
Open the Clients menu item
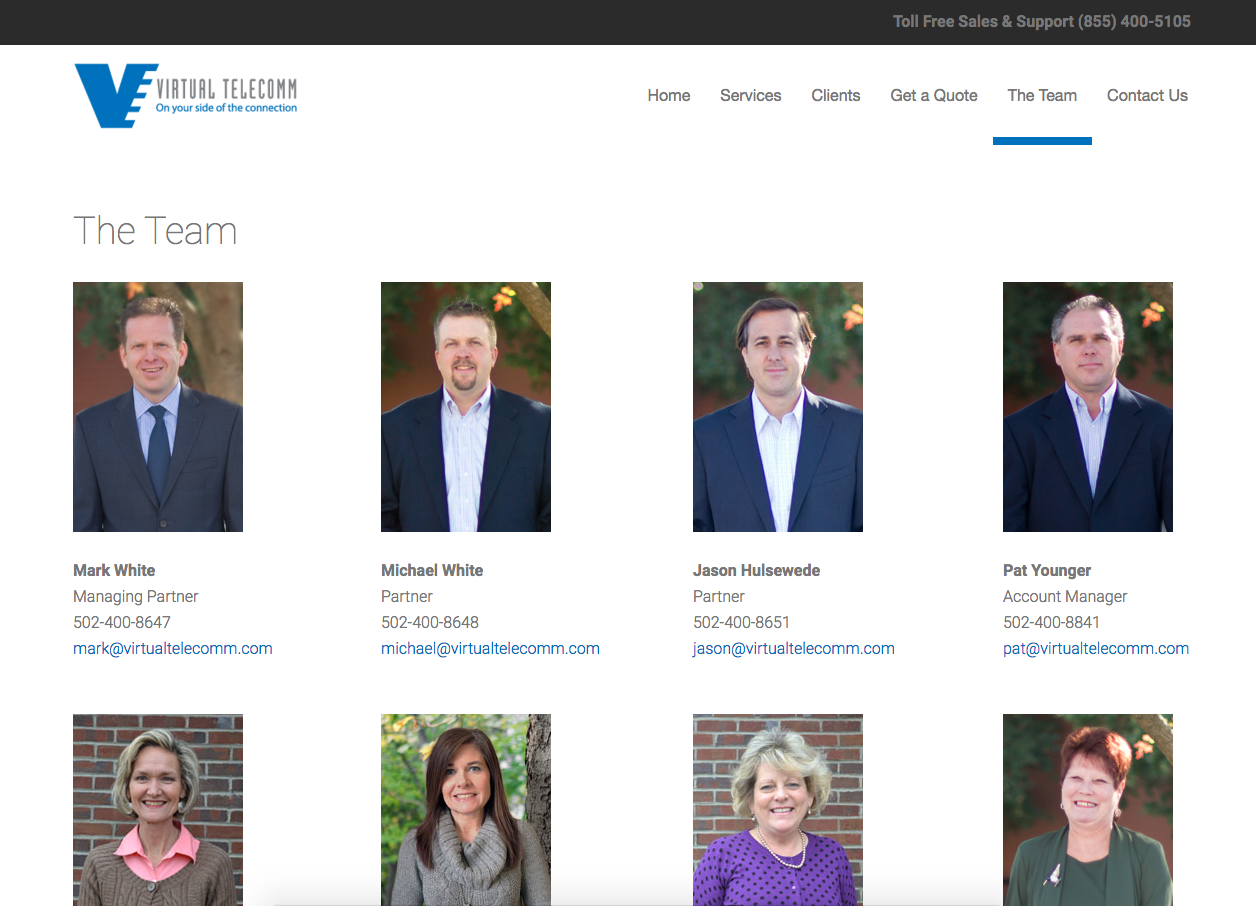[x=836, y=96]
